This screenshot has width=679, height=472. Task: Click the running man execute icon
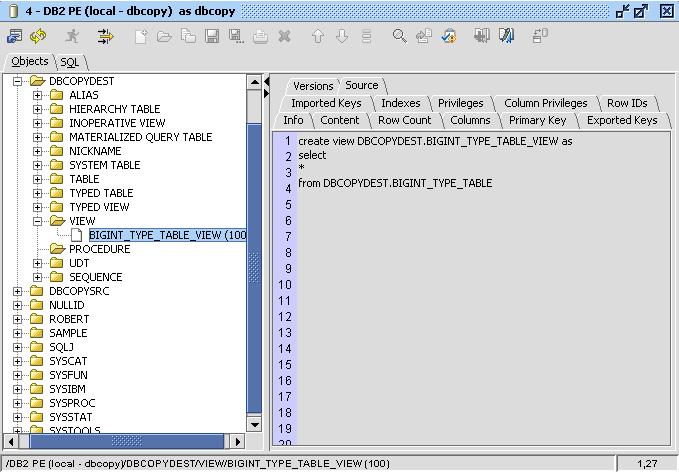(x=72, y=36)
